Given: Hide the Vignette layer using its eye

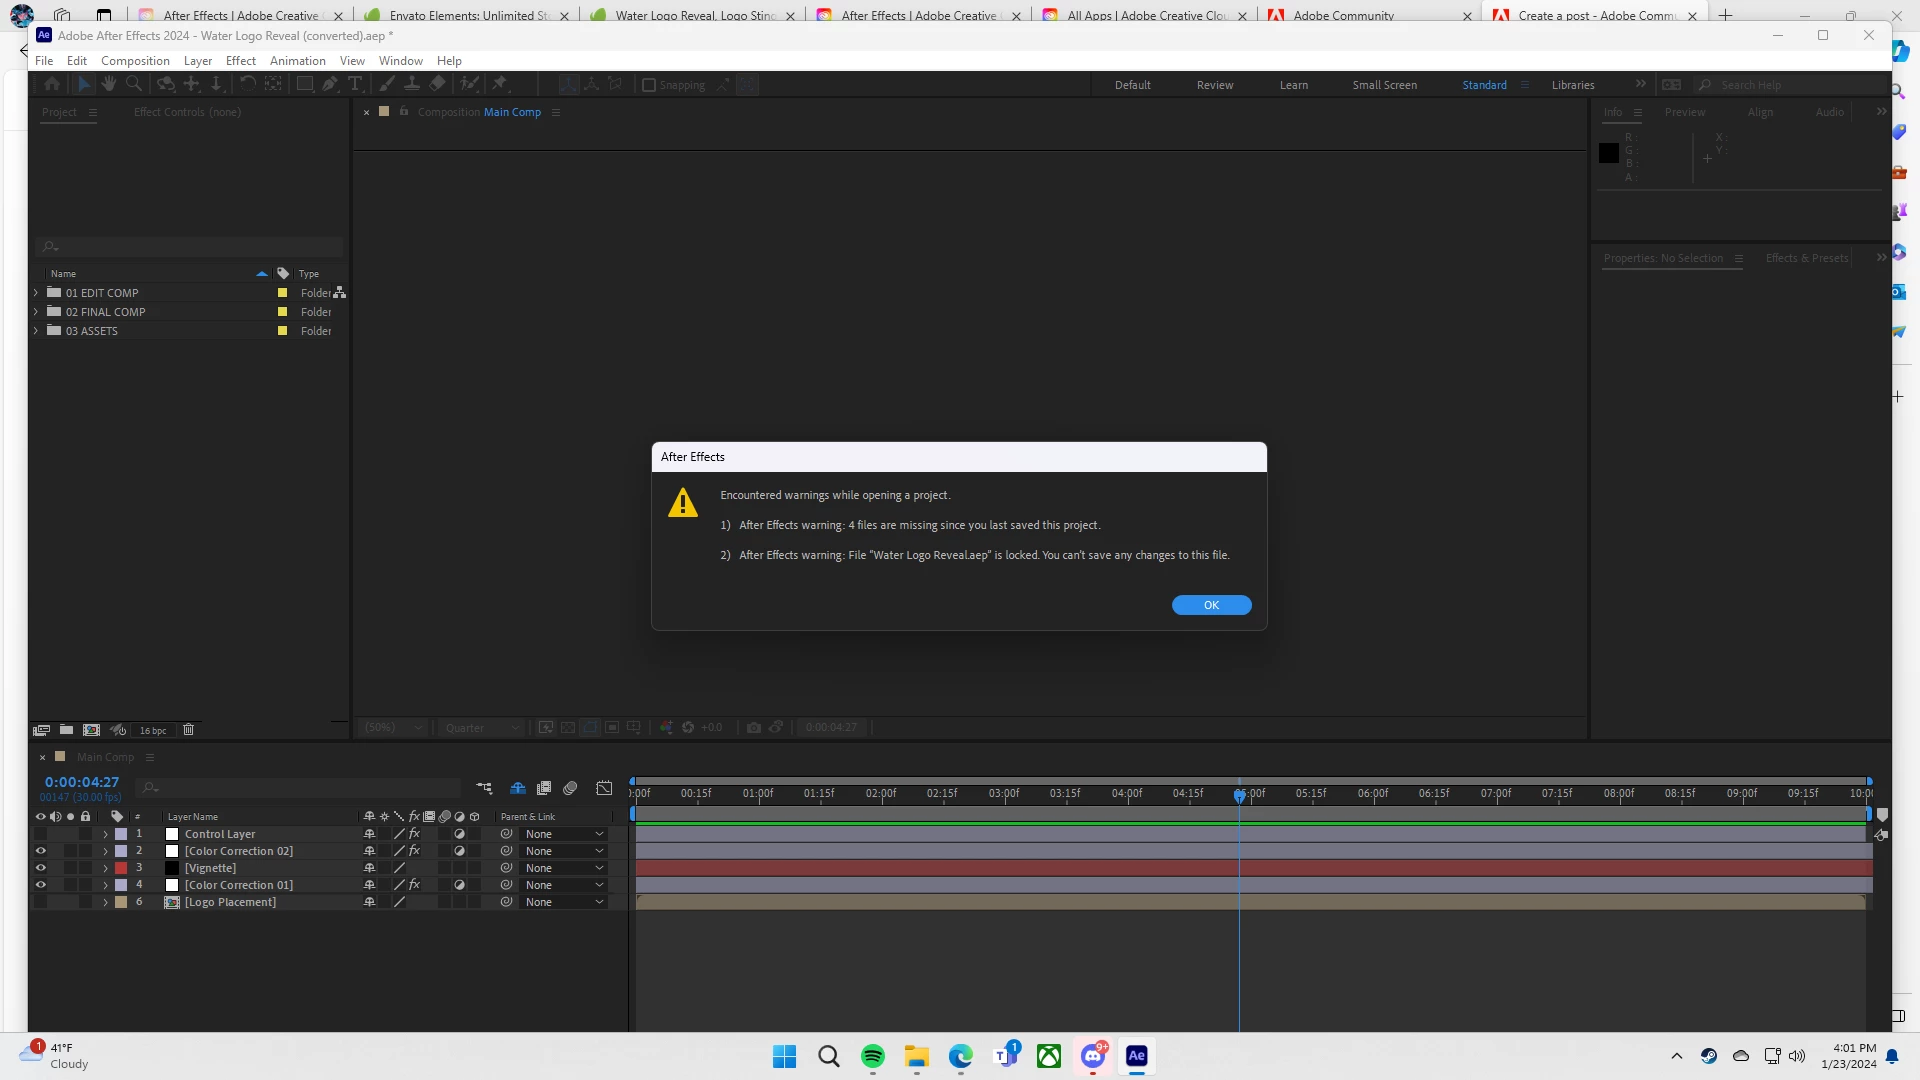Looking at the screenshot, I should (41, 868).
